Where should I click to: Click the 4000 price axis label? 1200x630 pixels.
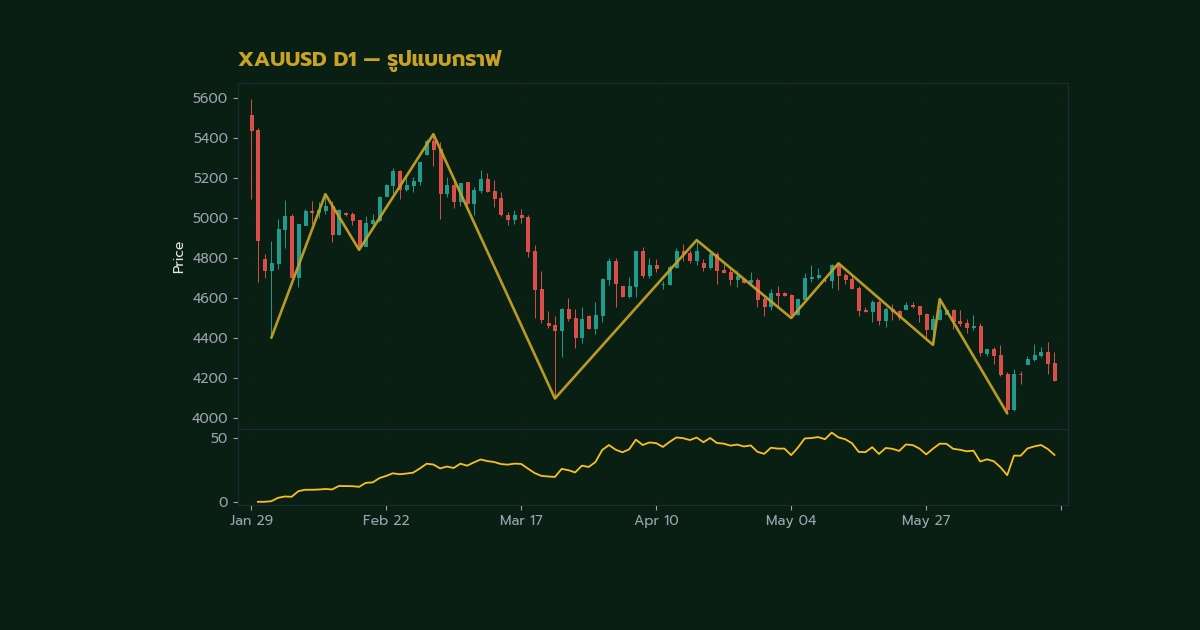tap(210, 418)
